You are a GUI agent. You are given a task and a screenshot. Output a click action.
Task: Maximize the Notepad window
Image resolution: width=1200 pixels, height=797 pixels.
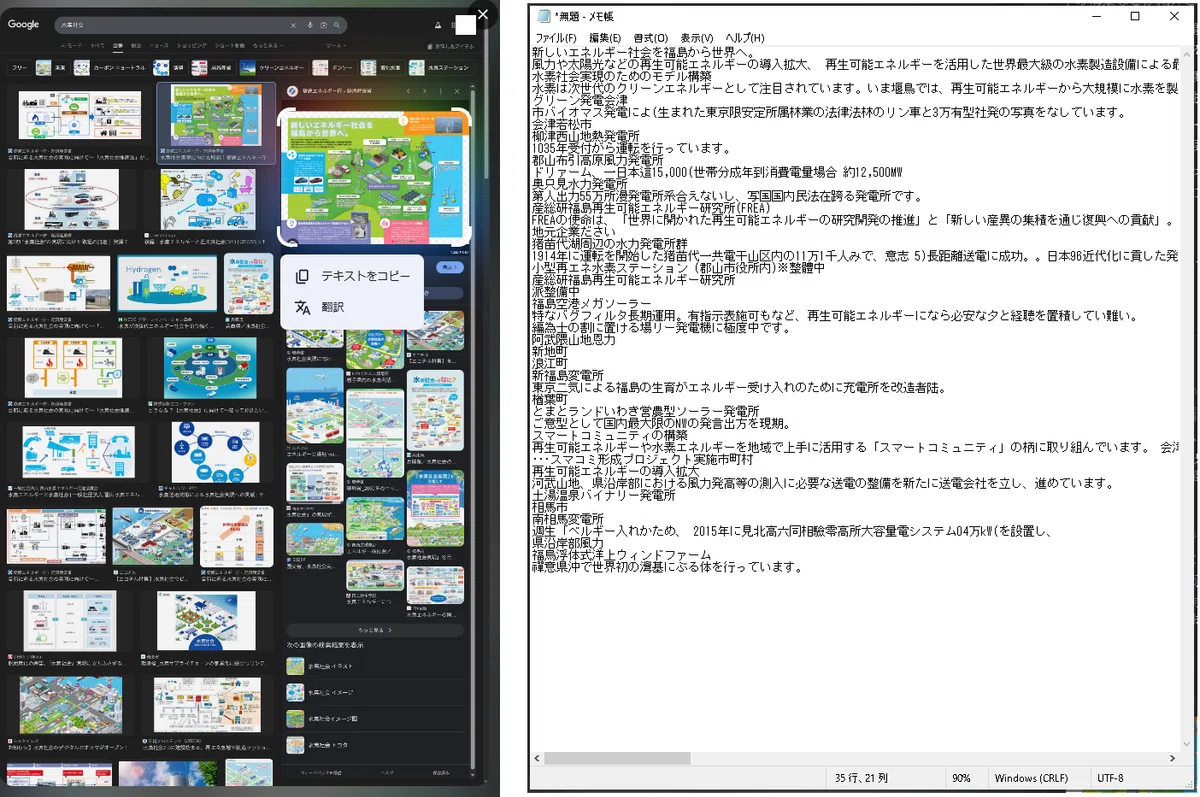(1135, 16)
